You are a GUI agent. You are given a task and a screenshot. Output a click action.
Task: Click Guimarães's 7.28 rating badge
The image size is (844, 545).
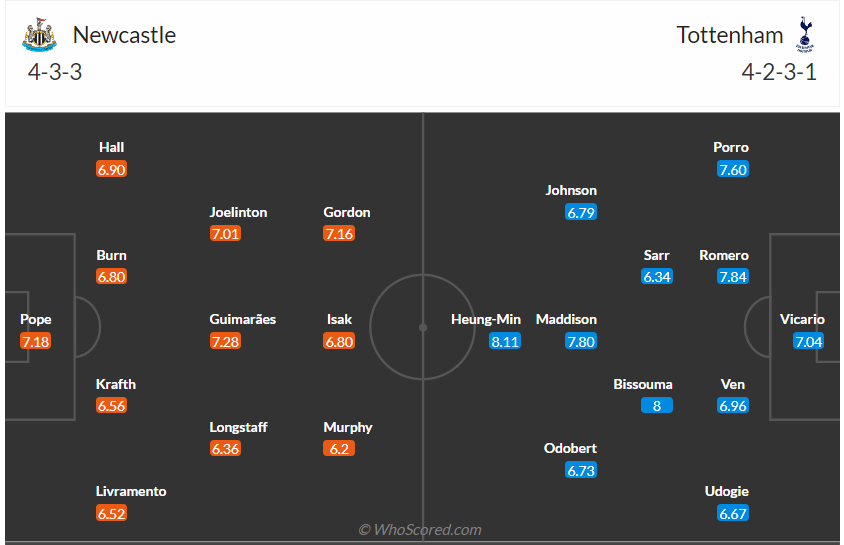[x=225, y=341]
